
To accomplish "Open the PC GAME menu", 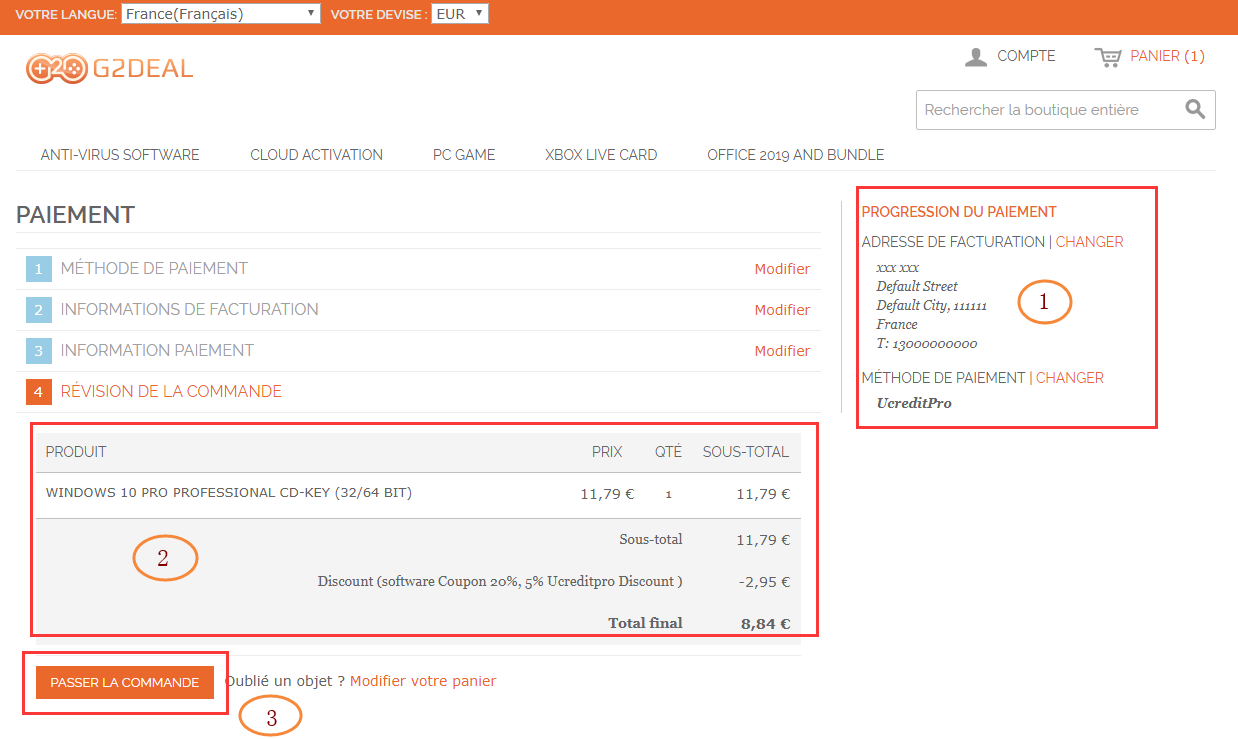I will click(x=464, y=155).
